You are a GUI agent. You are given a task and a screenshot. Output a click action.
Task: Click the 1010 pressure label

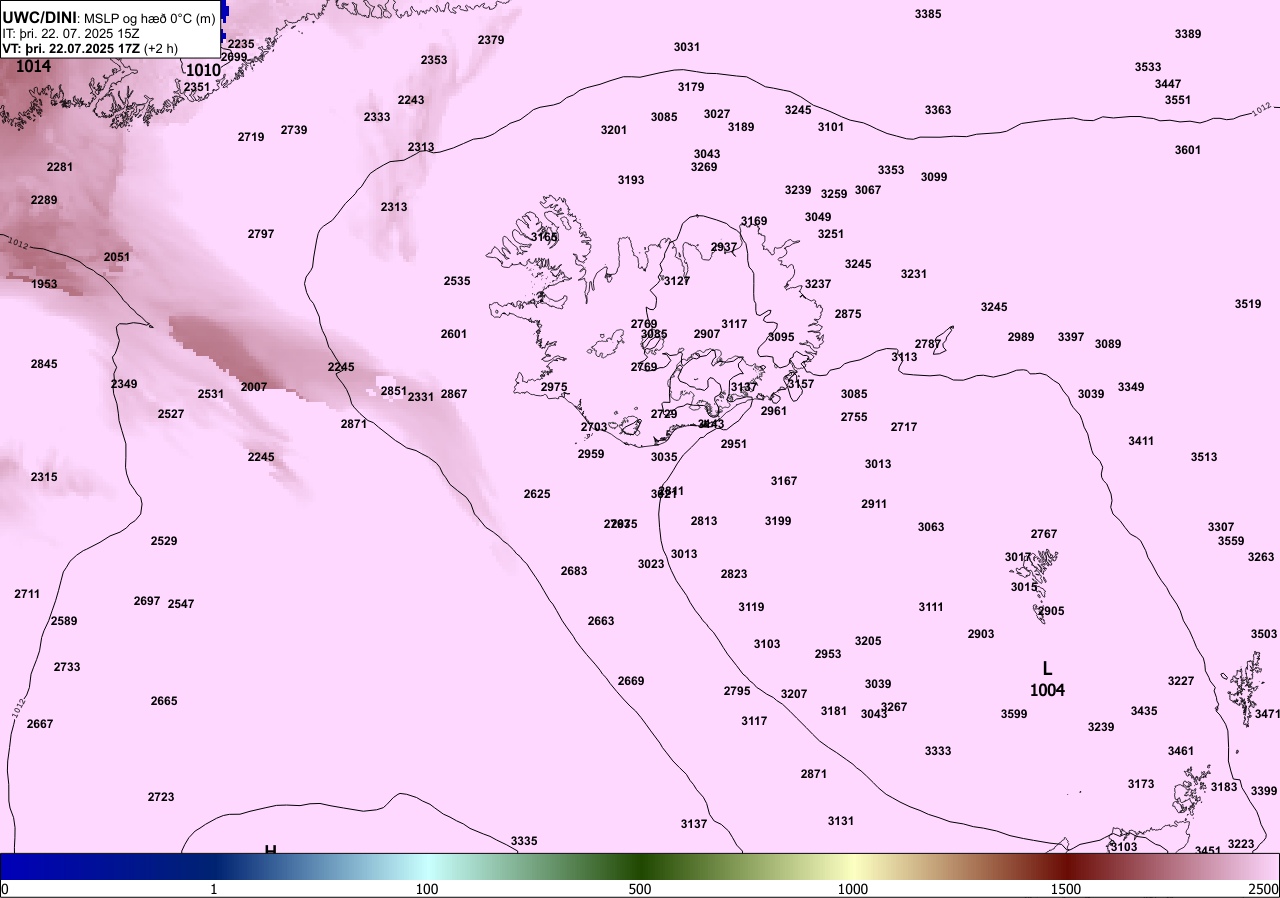click(203, 70)
